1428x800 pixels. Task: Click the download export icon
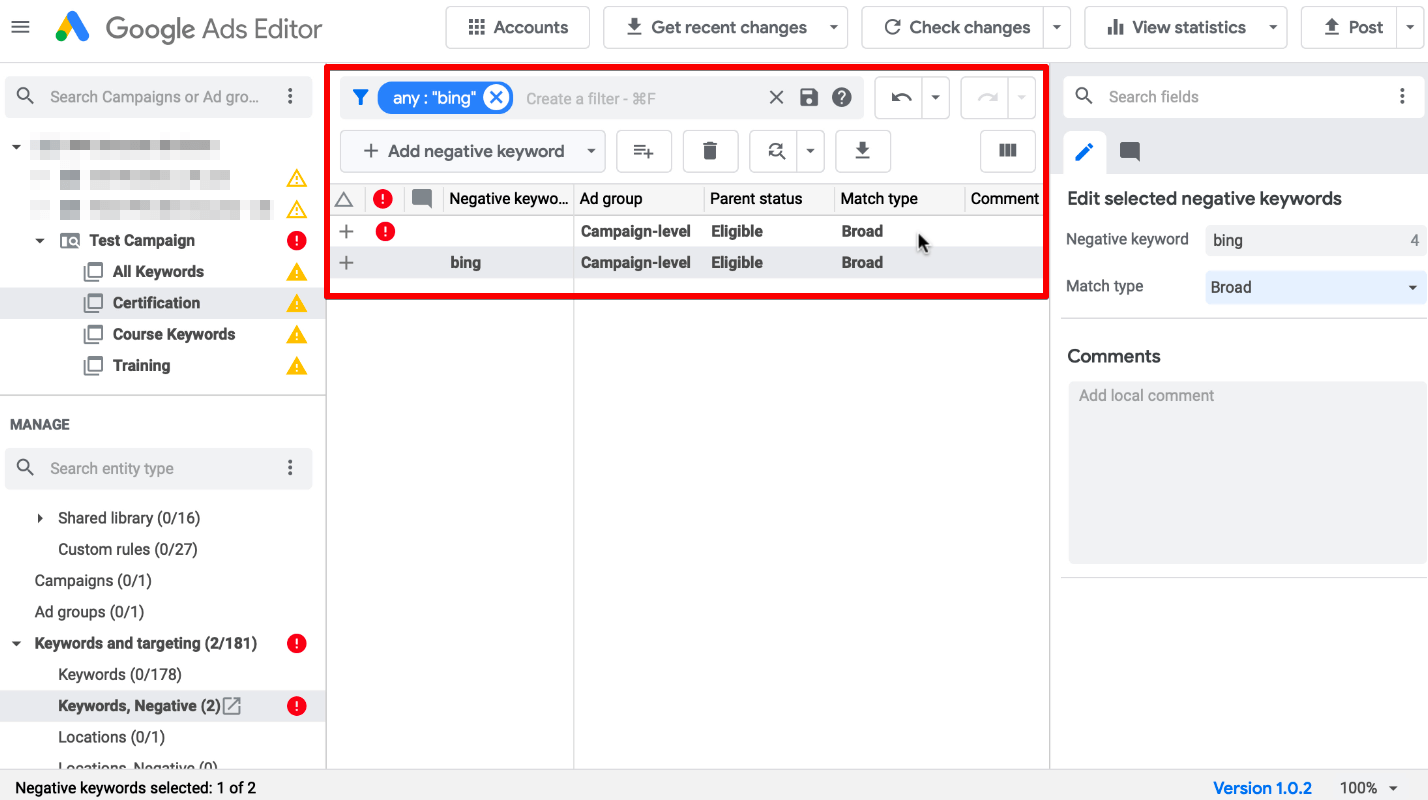point(862,151)
